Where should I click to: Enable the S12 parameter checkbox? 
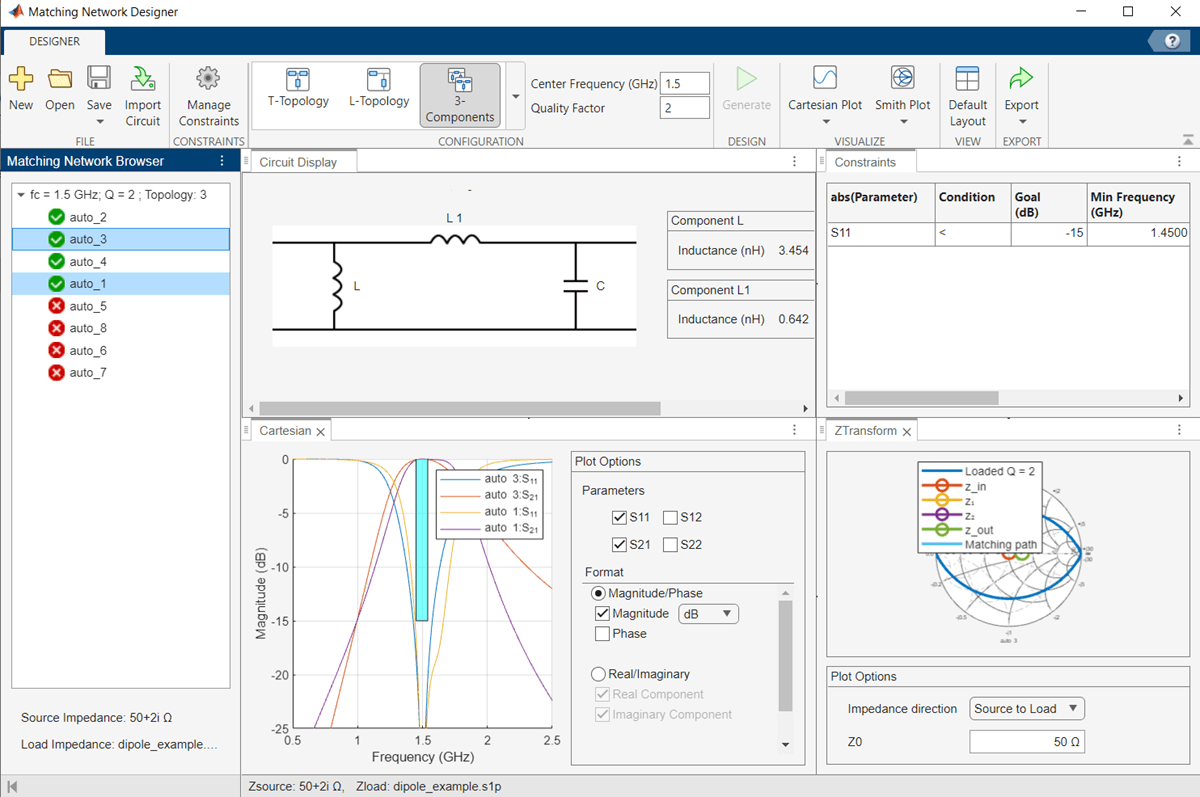(671, 517)
